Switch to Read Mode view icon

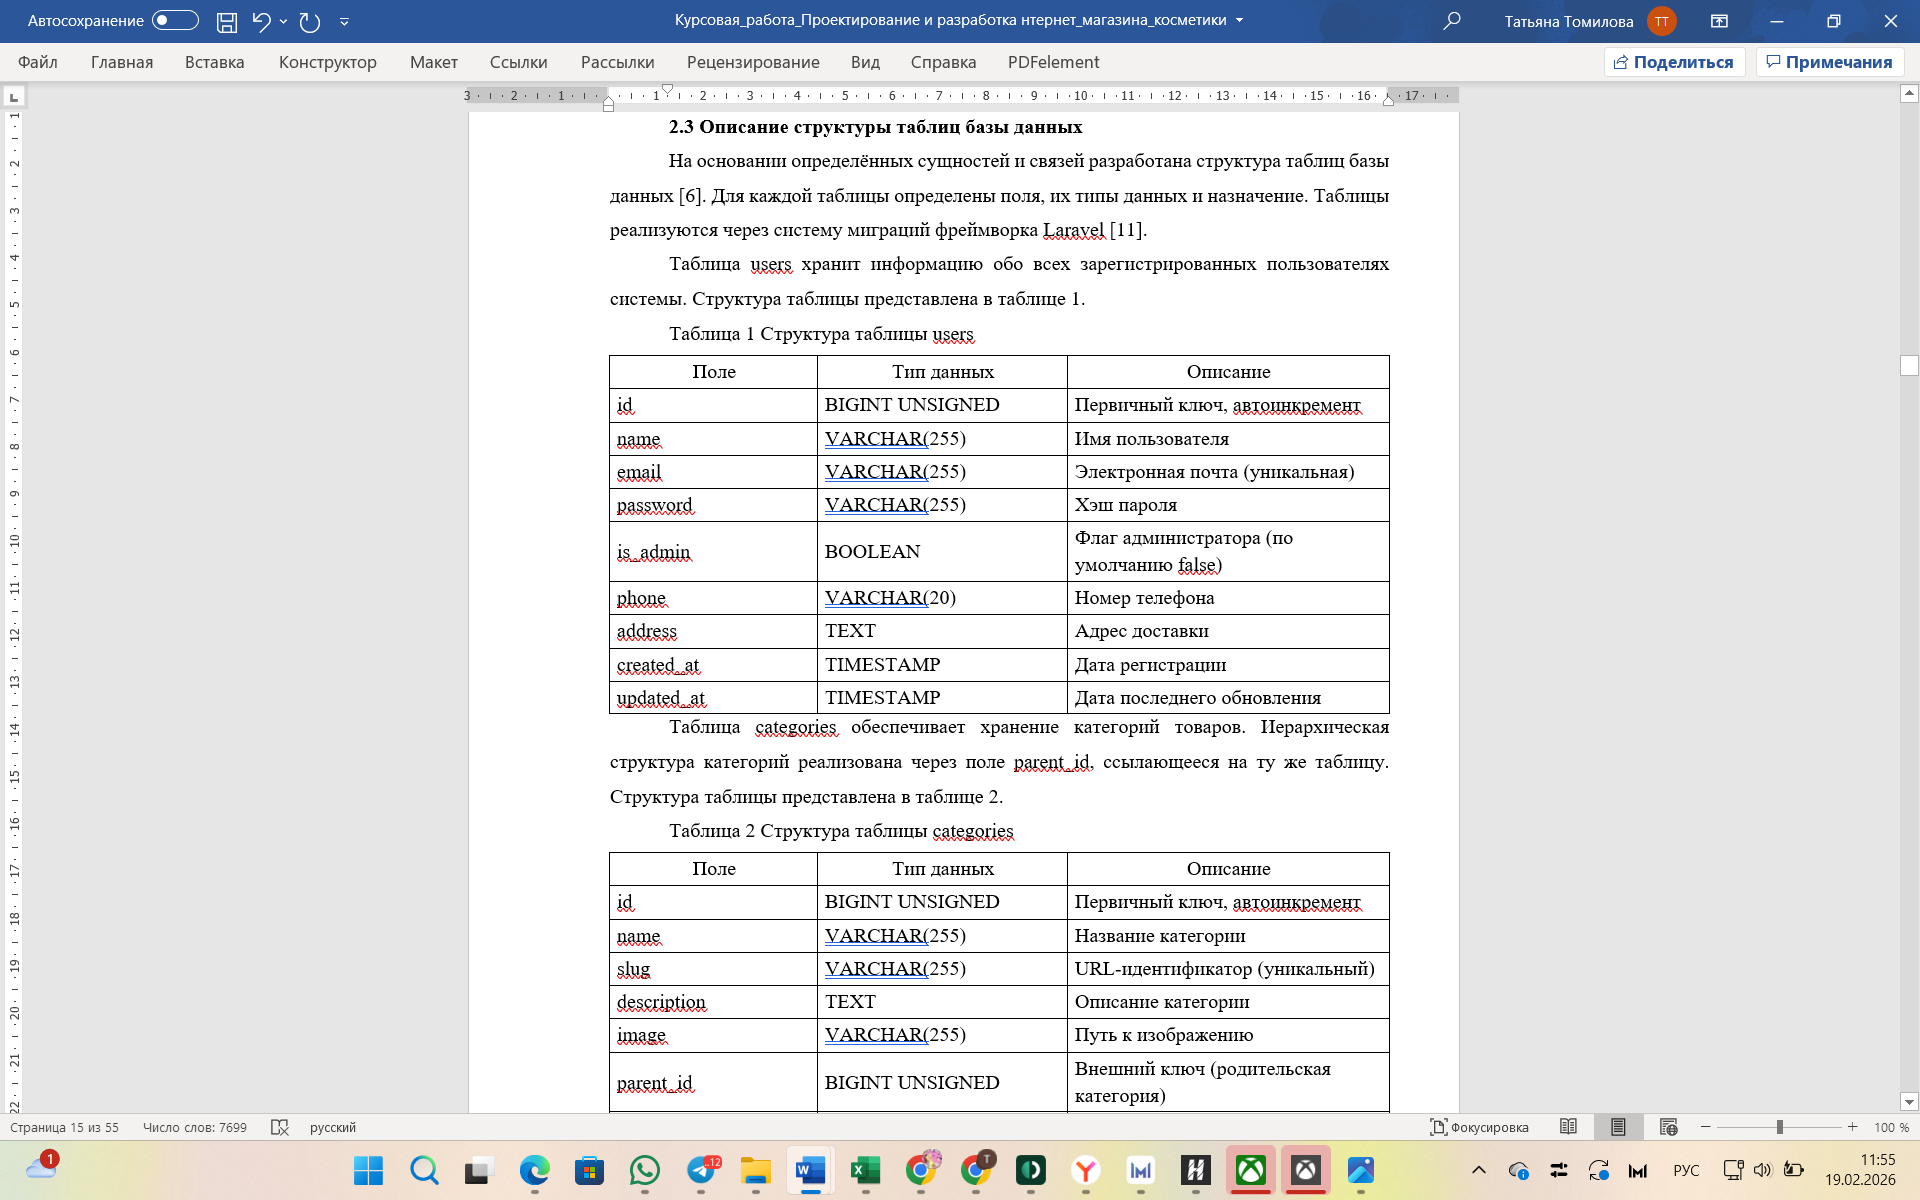(1568, 1127)
